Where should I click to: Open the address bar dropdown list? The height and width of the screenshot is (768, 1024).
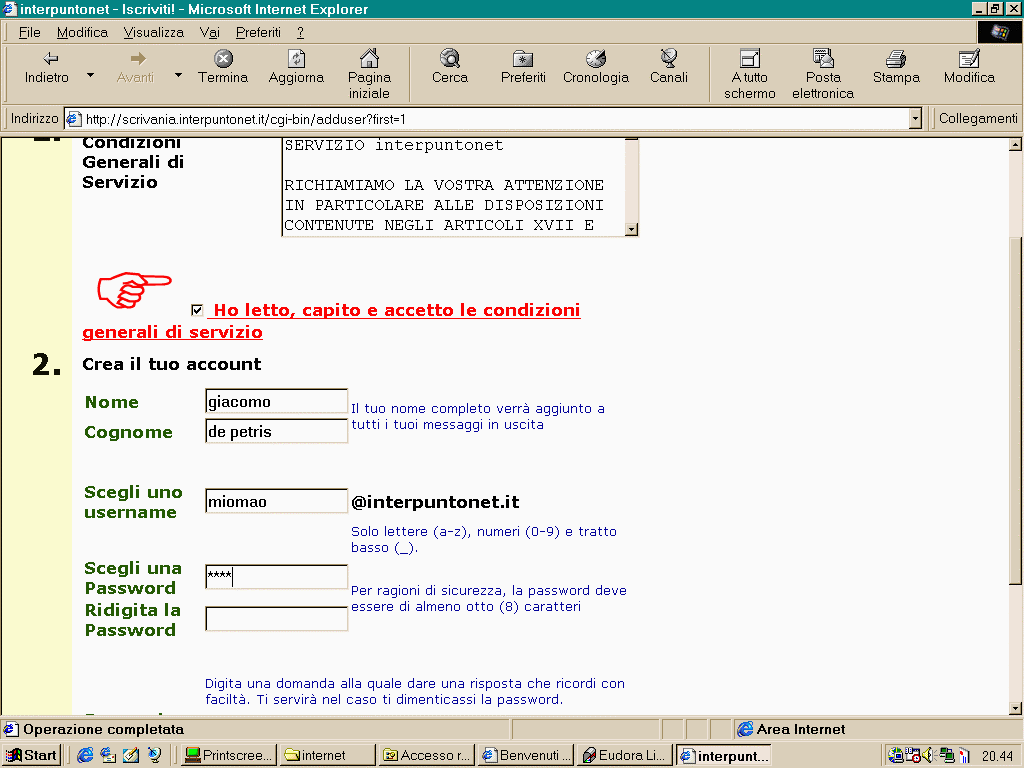click(x=915, y=119)
